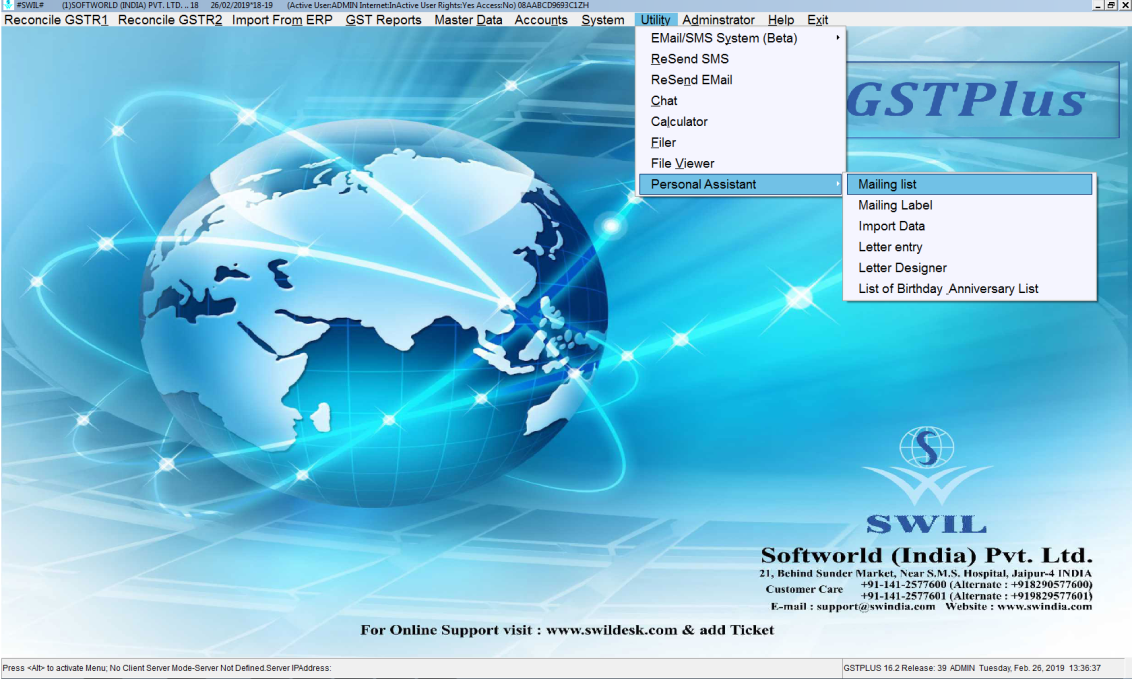Screen dimensions: 1132x679
Task: Minimize the GSTPlus window
Action: [x=1097, y=5]
